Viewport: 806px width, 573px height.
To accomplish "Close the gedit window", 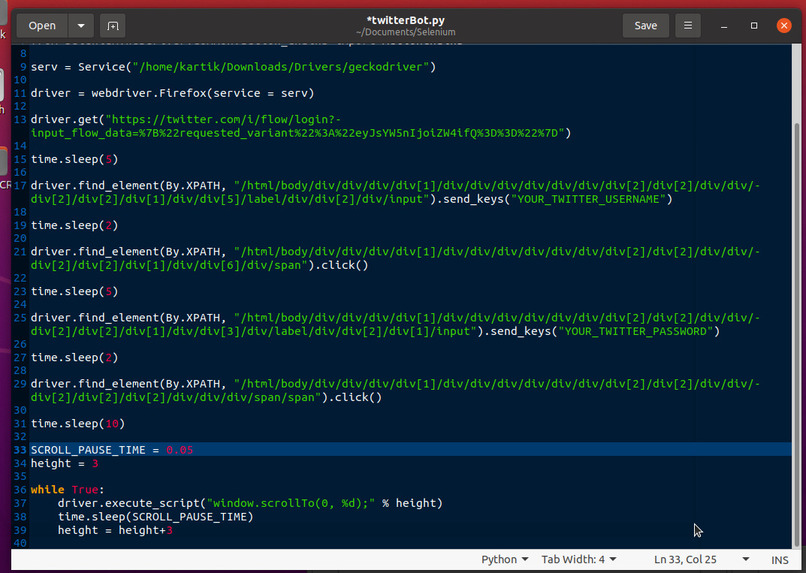I will 784,26.
